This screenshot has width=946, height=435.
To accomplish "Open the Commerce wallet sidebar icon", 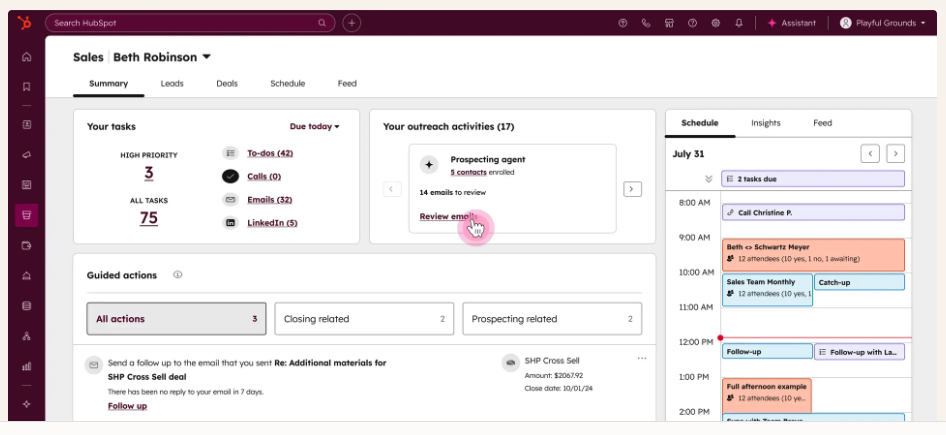I will (x=27, y=246).
